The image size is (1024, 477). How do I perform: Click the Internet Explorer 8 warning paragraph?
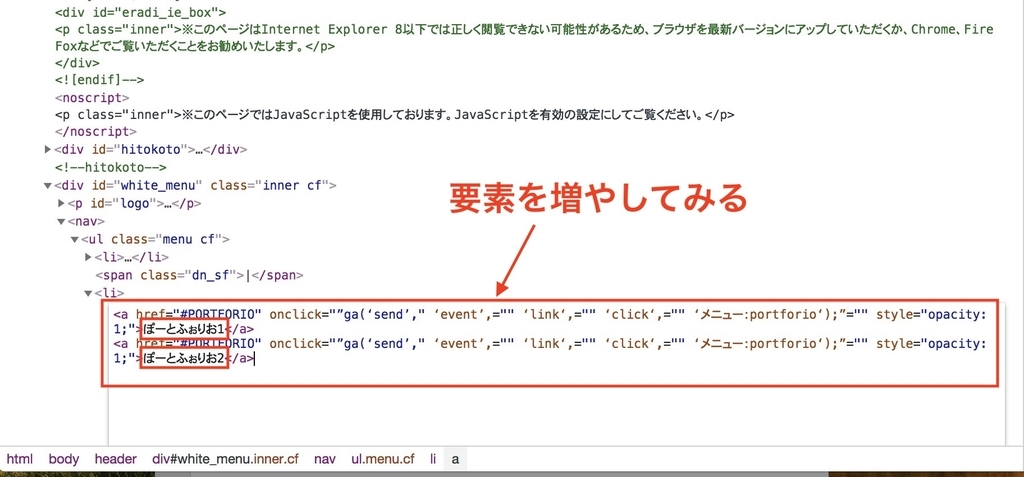(x=524, y=38)
